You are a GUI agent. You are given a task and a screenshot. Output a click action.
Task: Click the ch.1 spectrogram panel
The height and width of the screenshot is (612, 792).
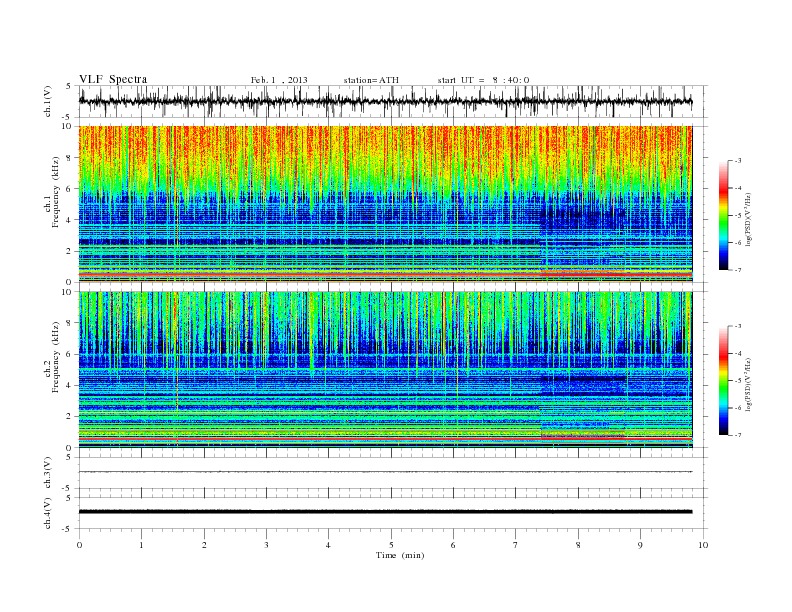point(385,204)
